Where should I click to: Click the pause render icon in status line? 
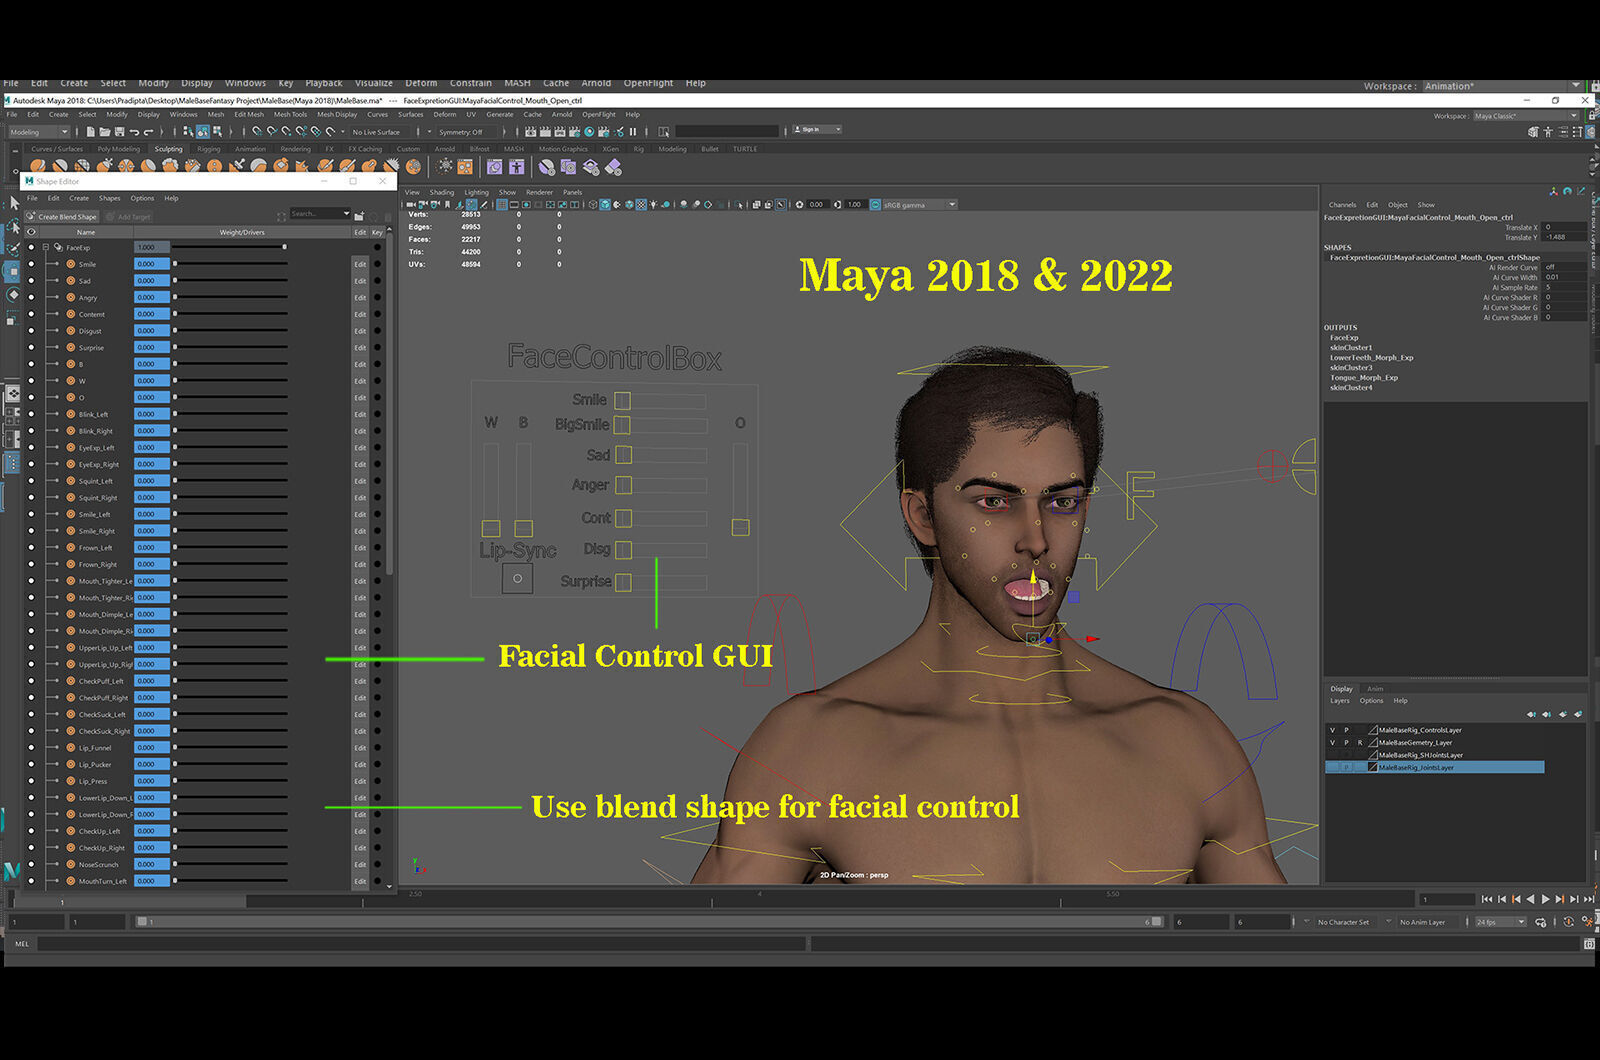point(633,131)
